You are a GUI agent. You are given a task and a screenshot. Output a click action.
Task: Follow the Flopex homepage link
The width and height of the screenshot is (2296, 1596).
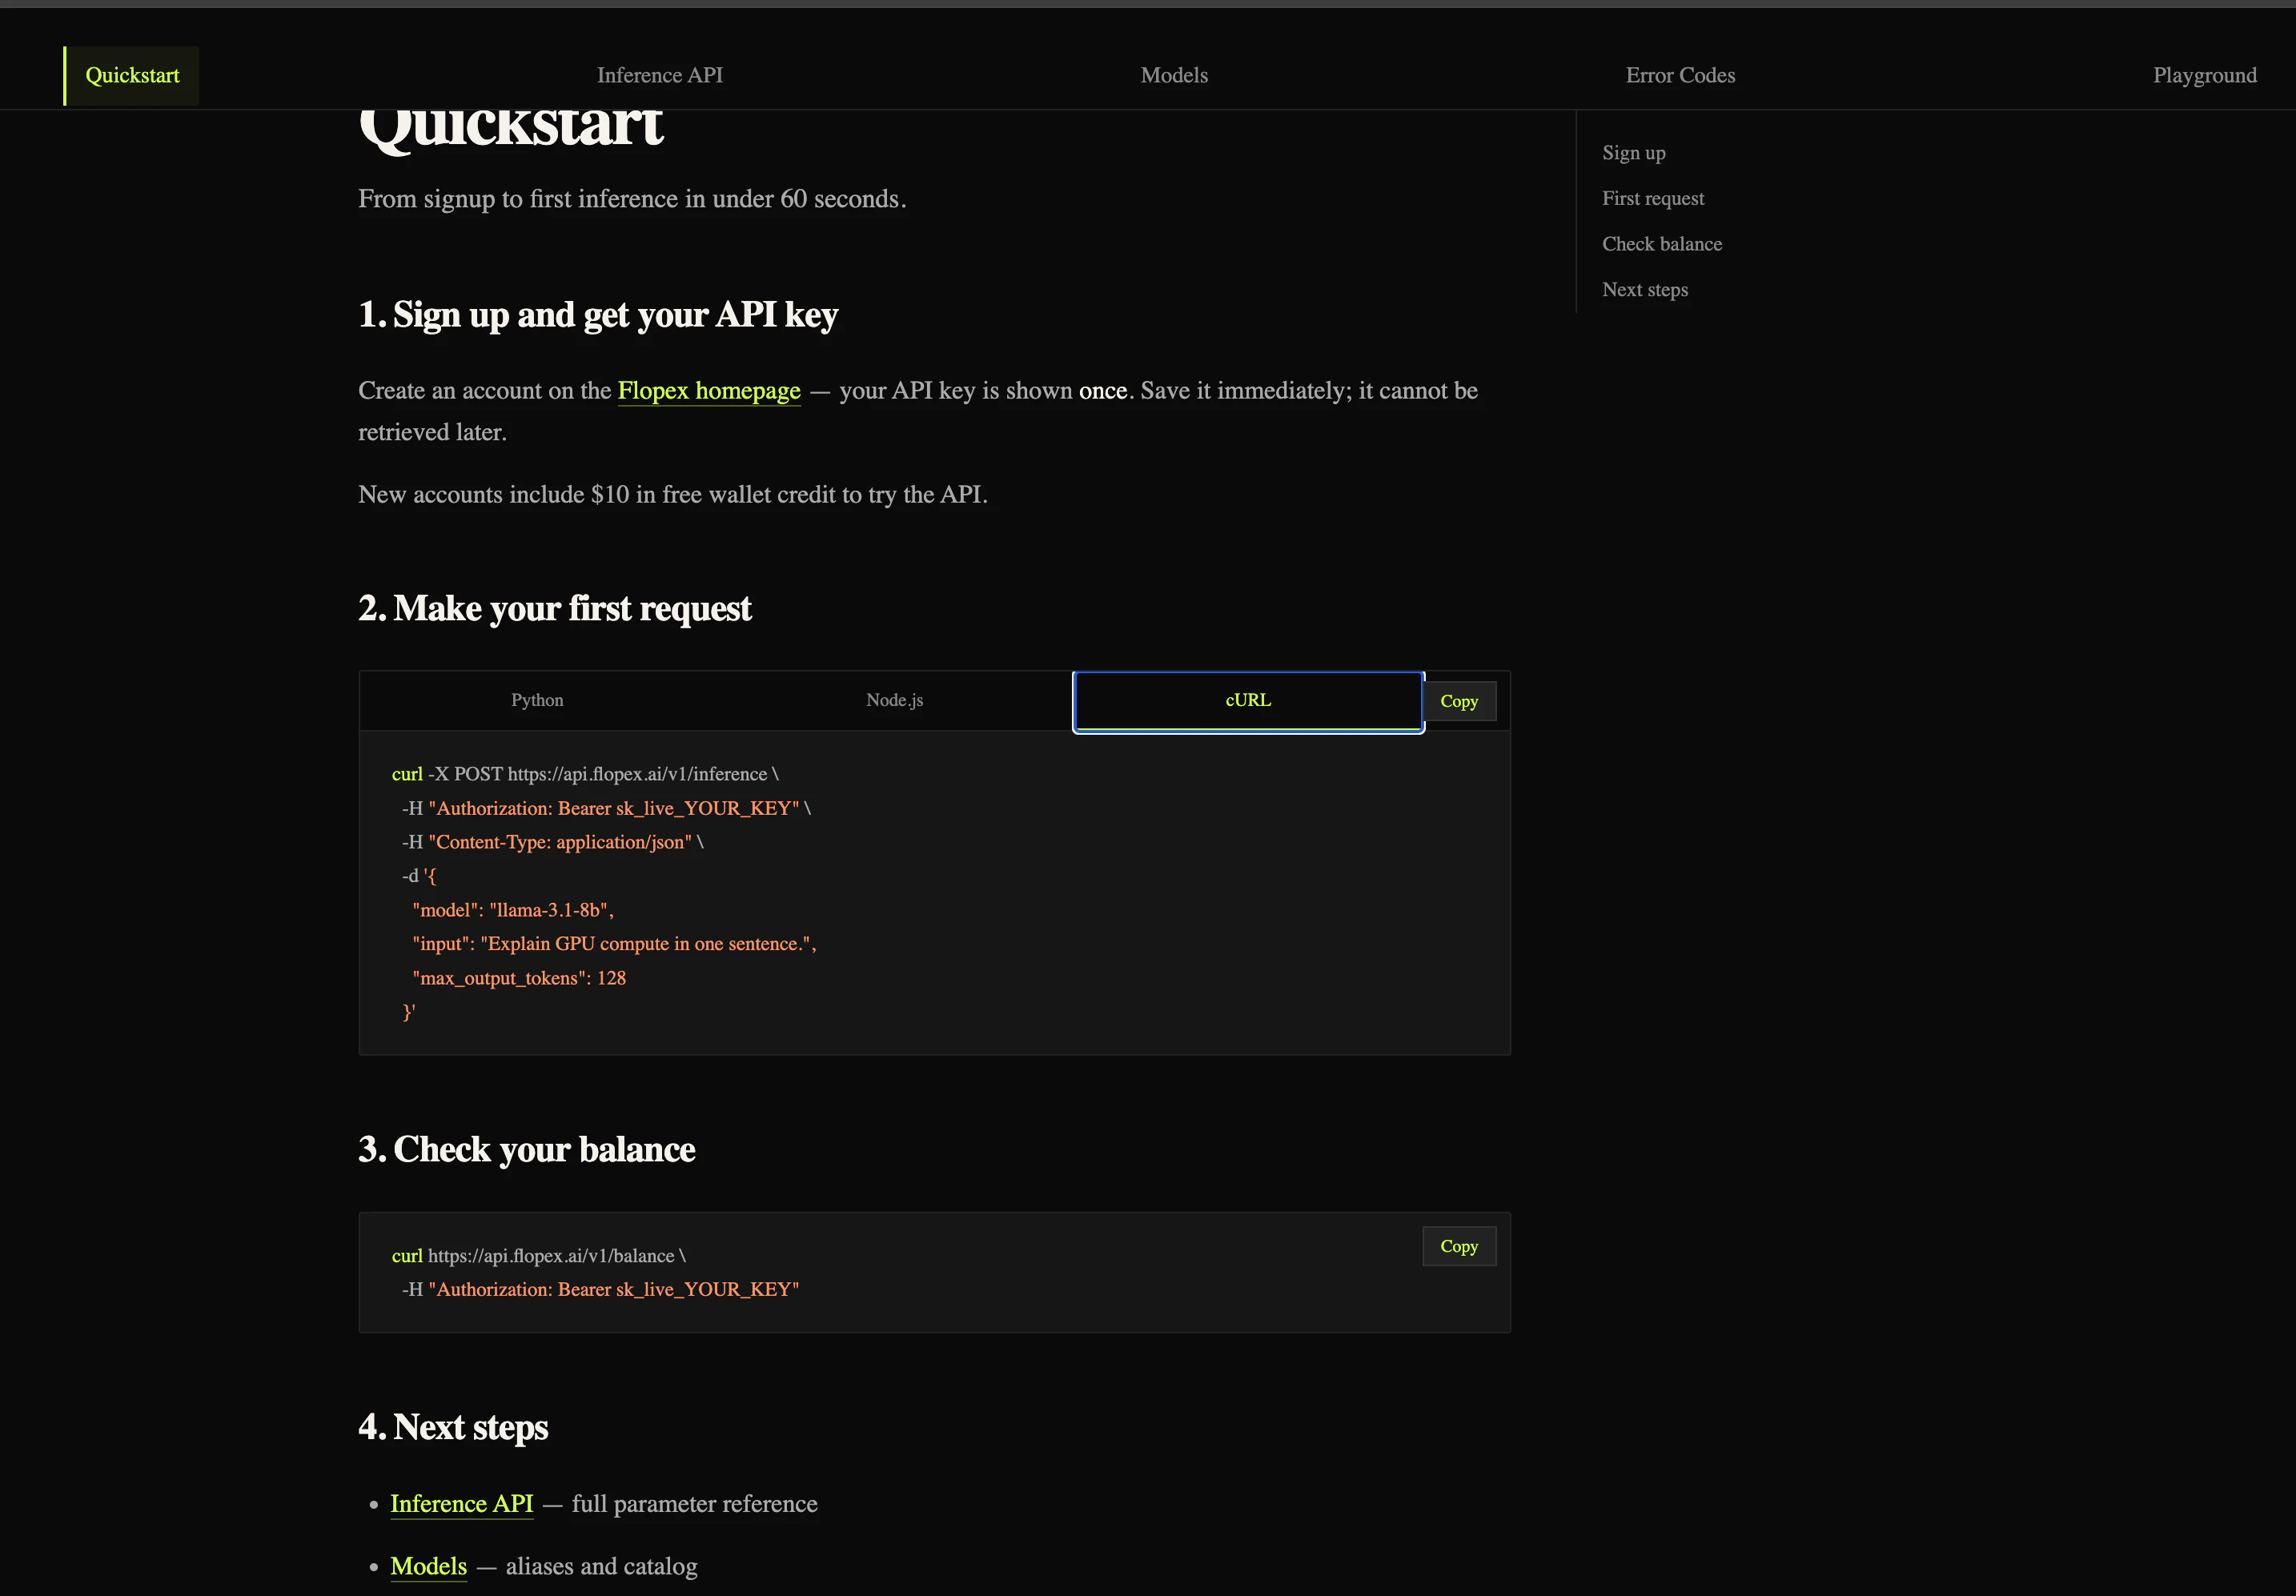click(x=708, y=391)
